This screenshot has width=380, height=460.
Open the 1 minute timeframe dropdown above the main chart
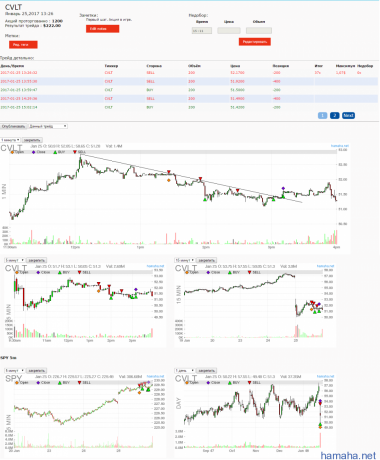[x=11, y=140]
